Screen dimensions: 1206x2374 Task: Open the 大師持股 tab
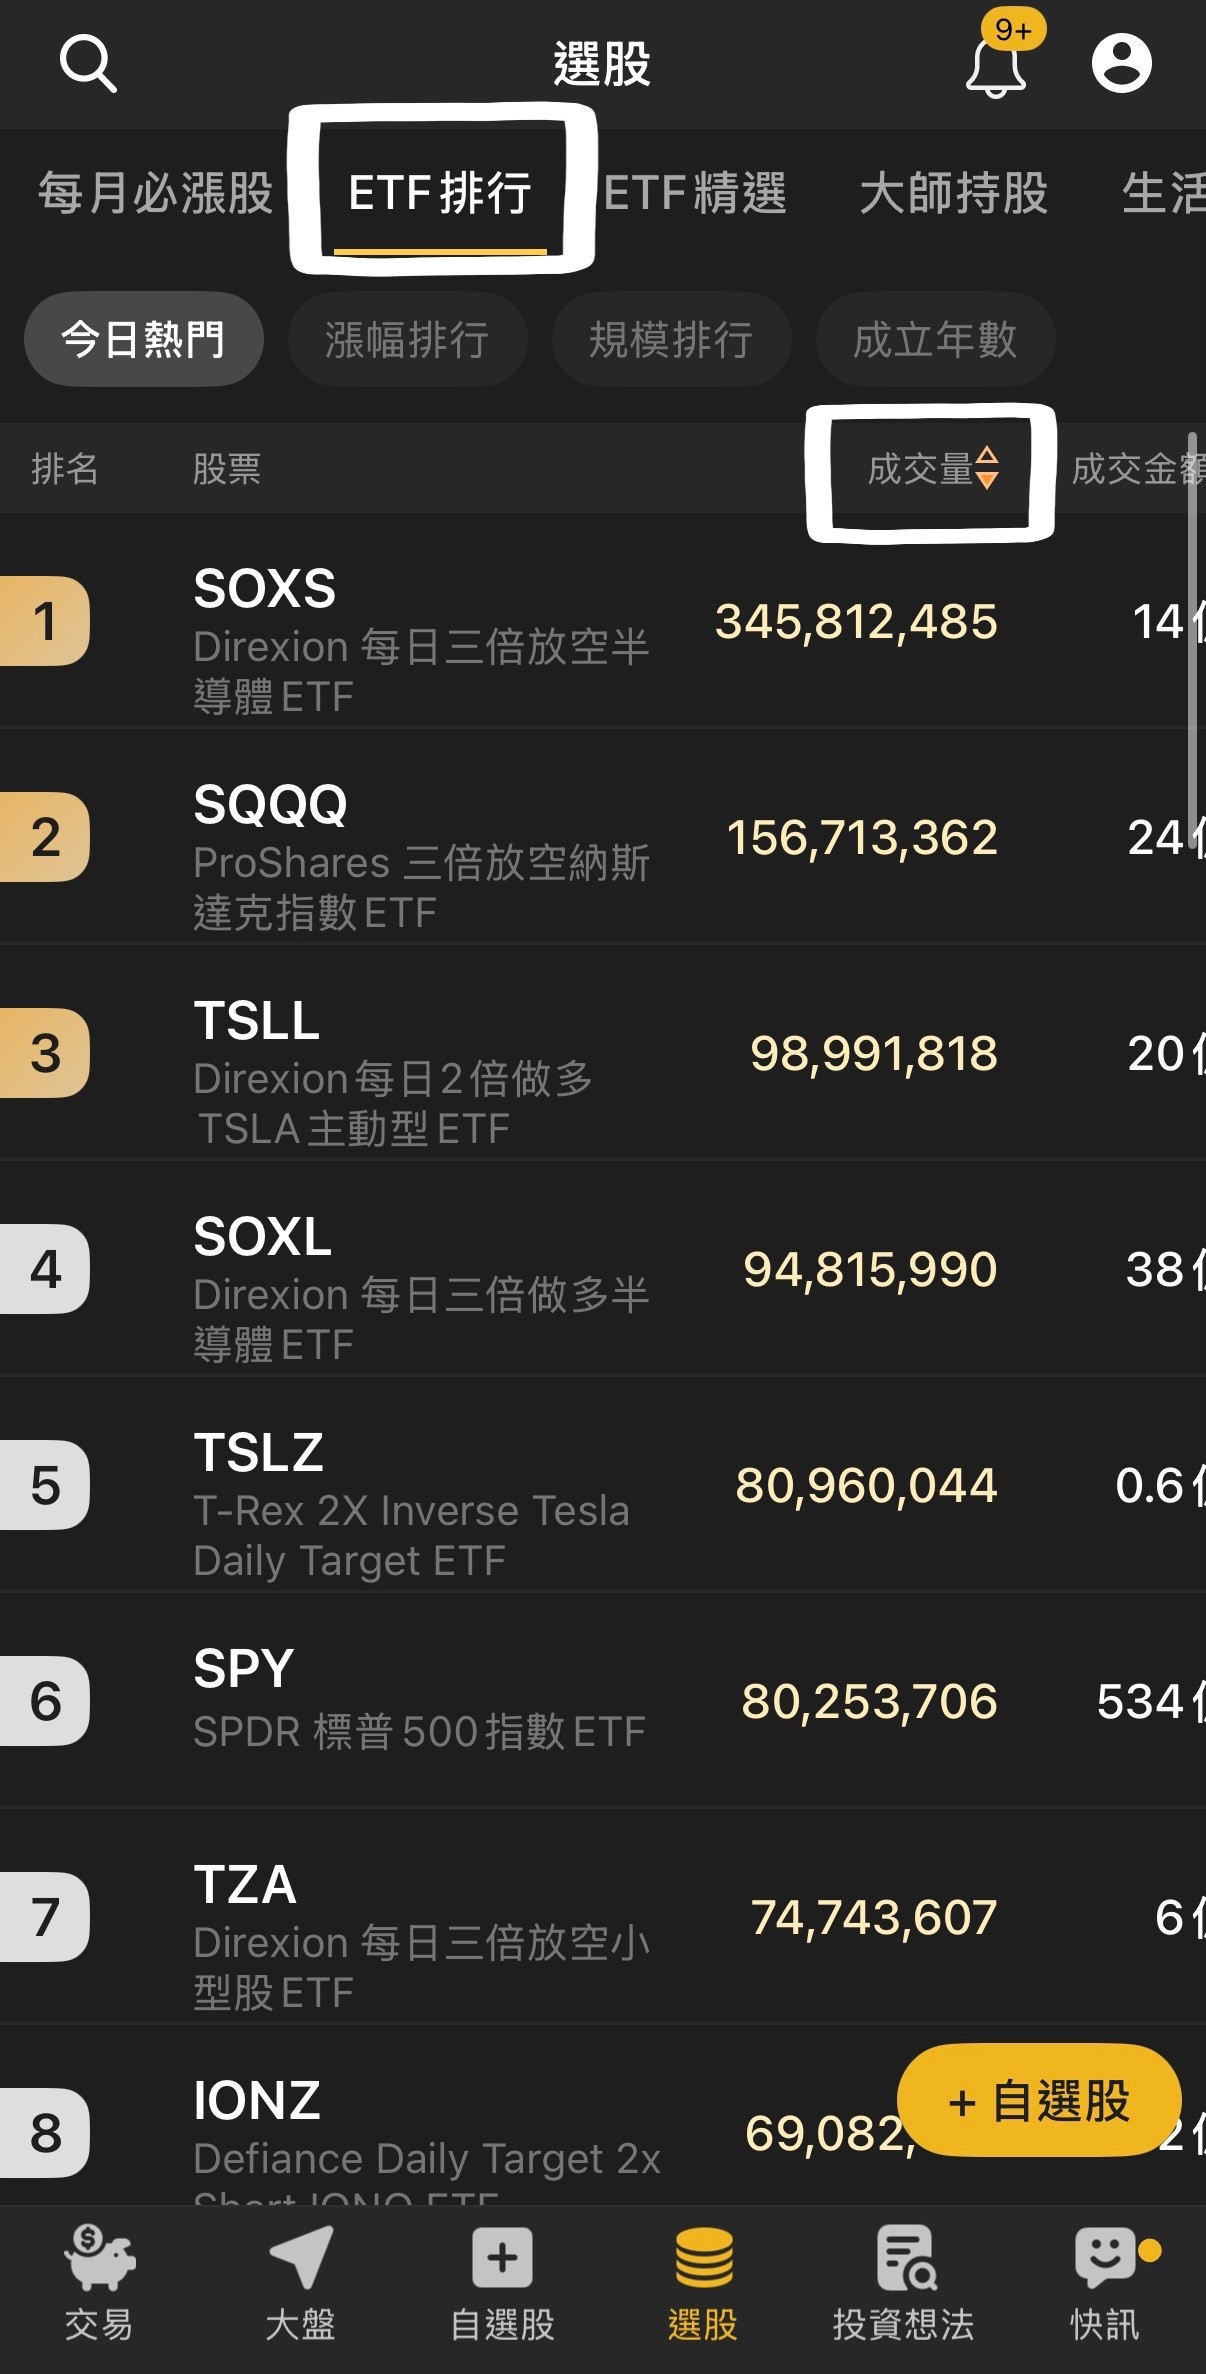click(953, 193)
